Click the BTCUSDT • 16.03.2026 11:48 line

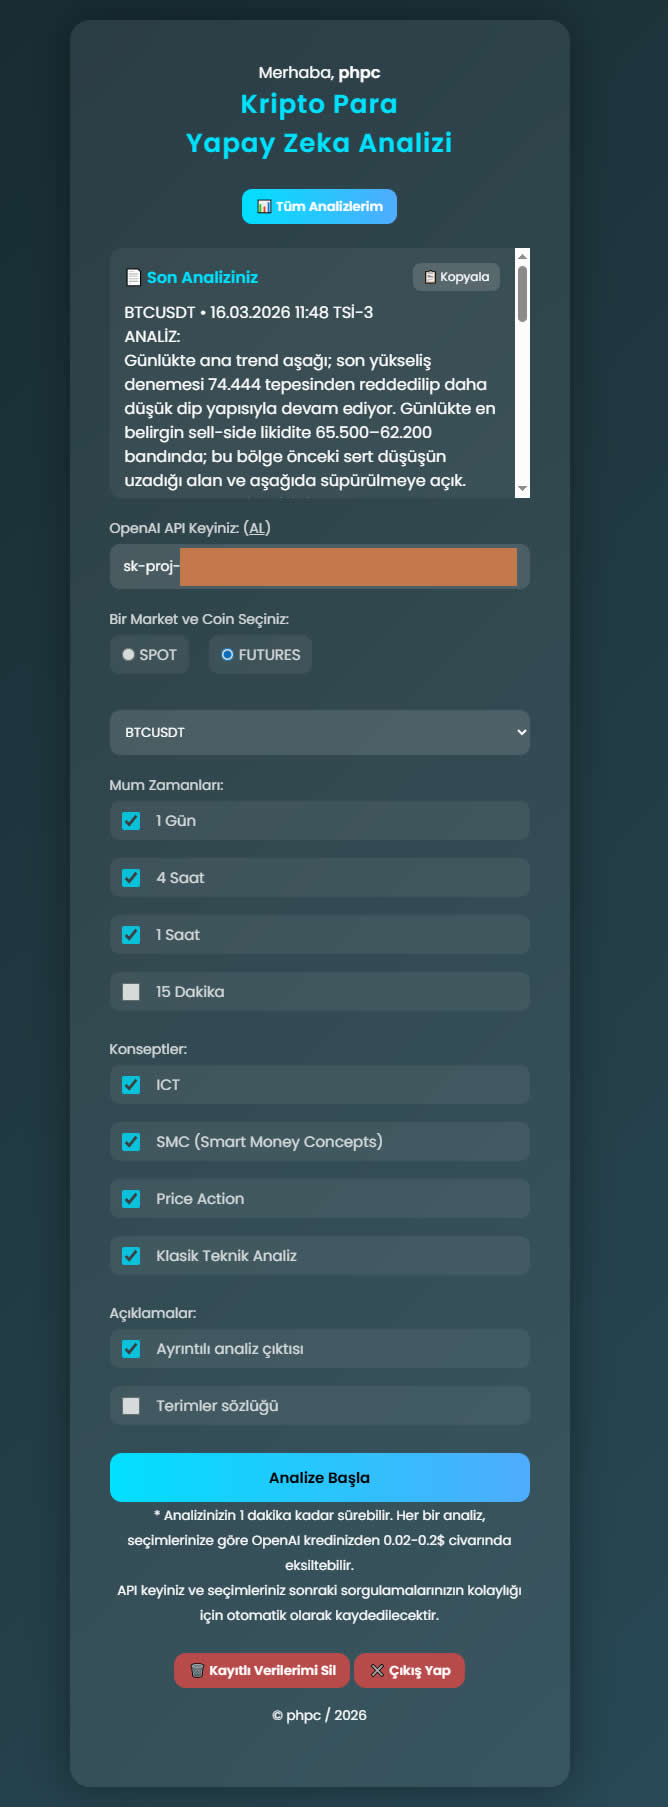(x=249, y=313)
